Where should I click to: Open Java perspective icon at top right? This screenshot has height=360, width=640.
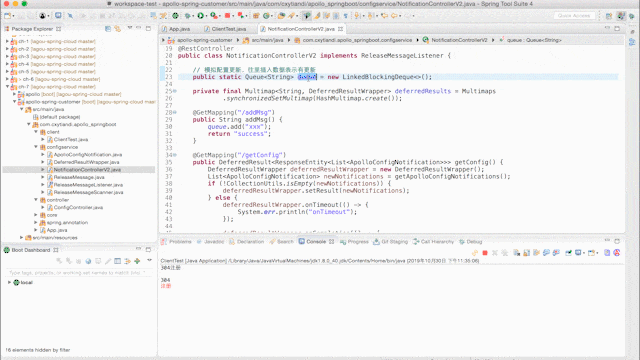[621, 16]
